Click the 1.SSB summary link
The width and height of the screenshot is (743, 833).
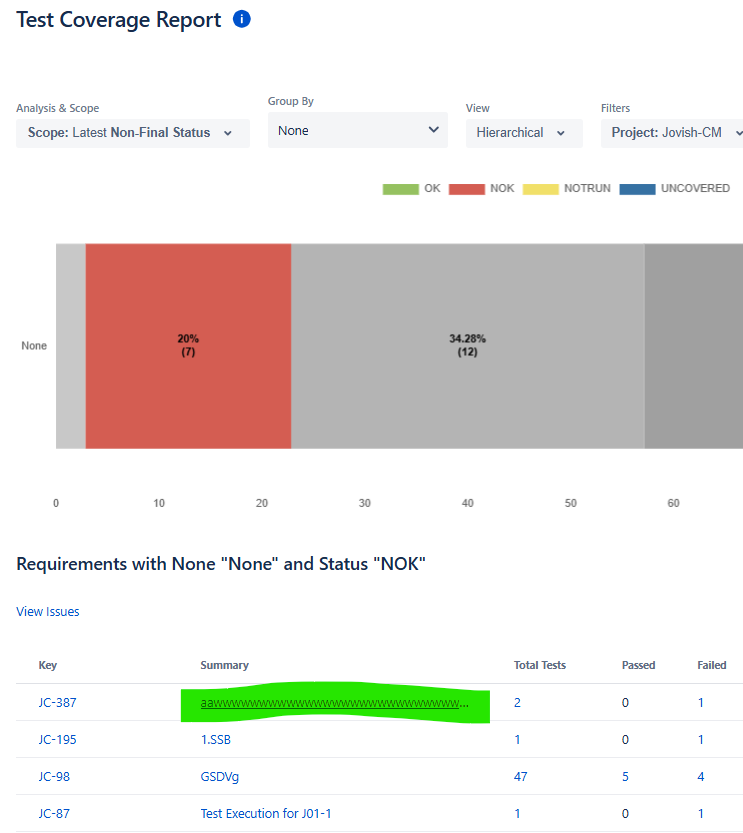pos(216,740)
